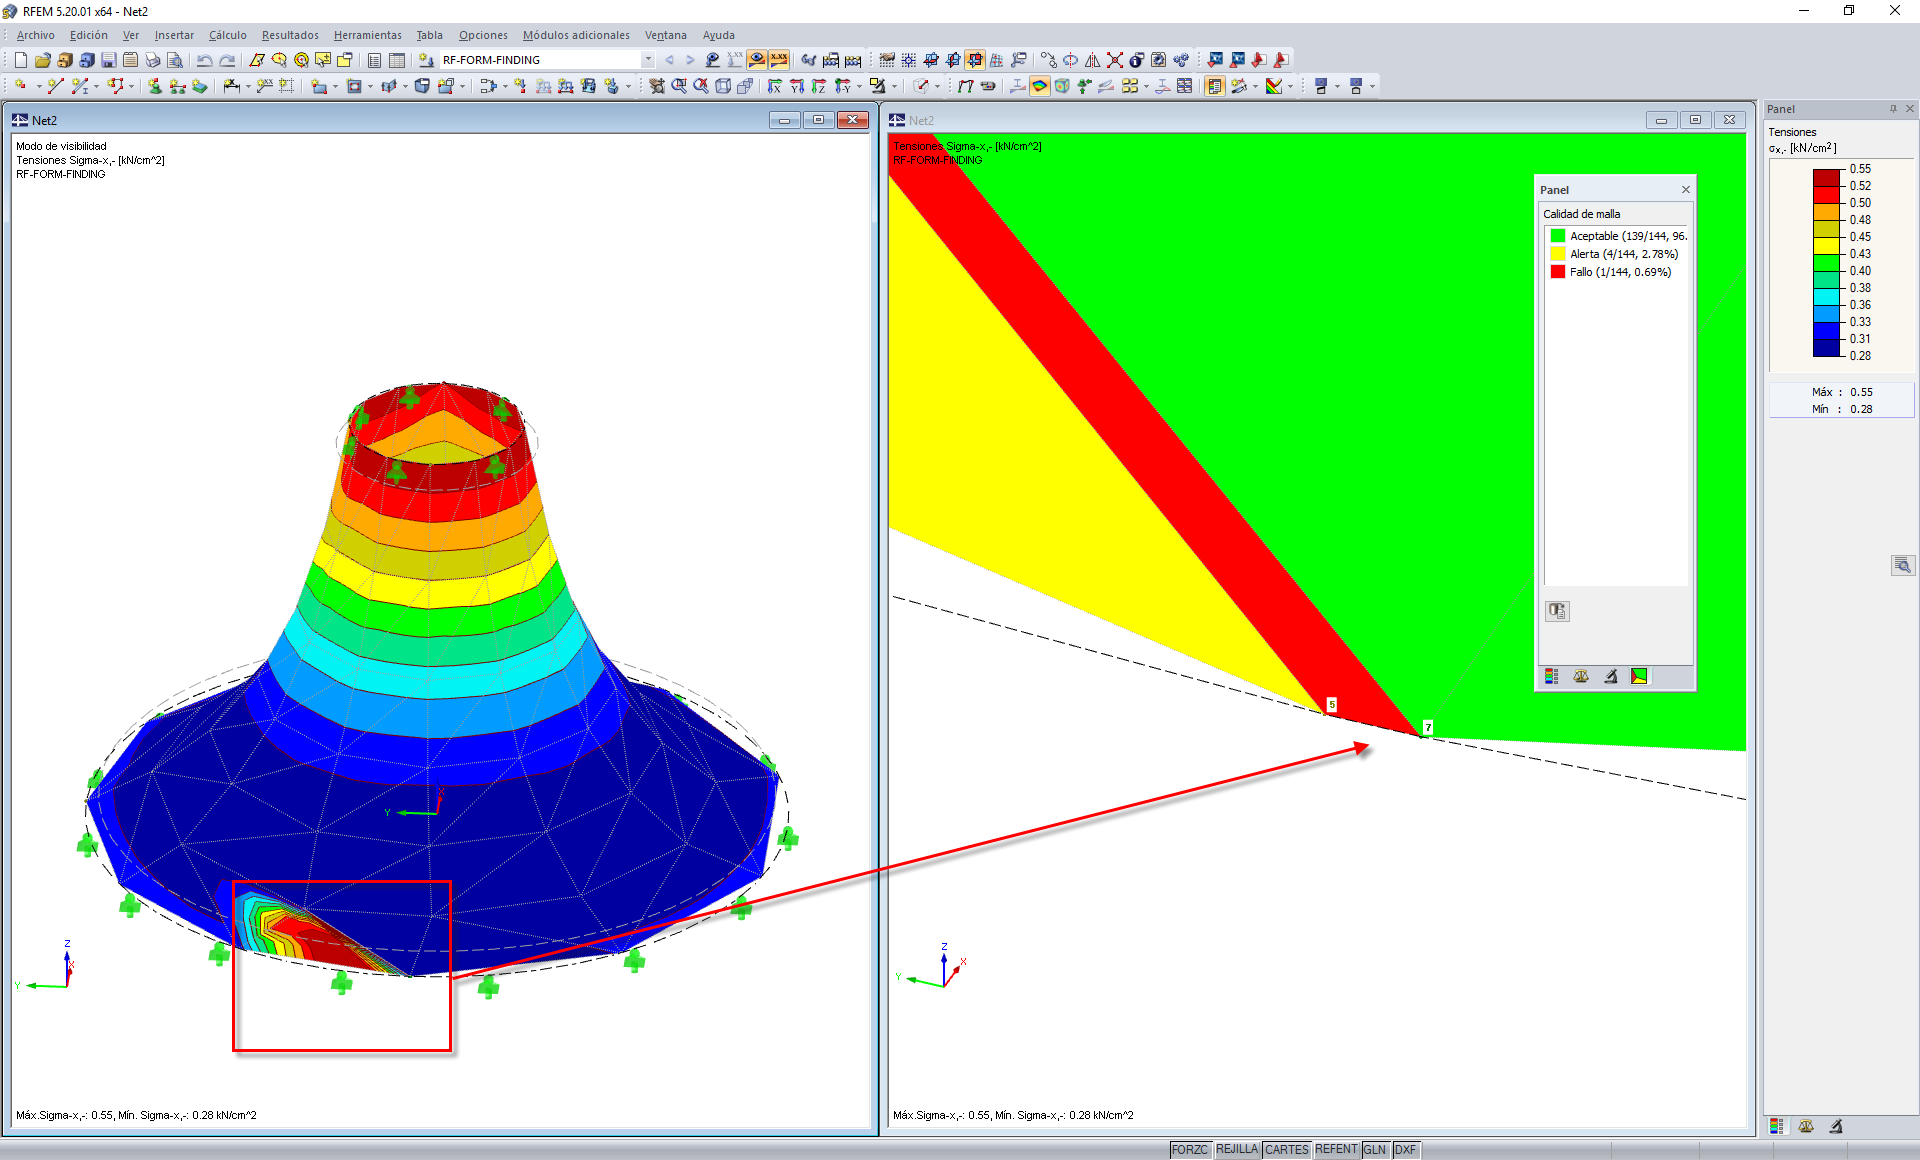
Task: Close the floating Calidad de malla panel
Action: point(1686,189)
